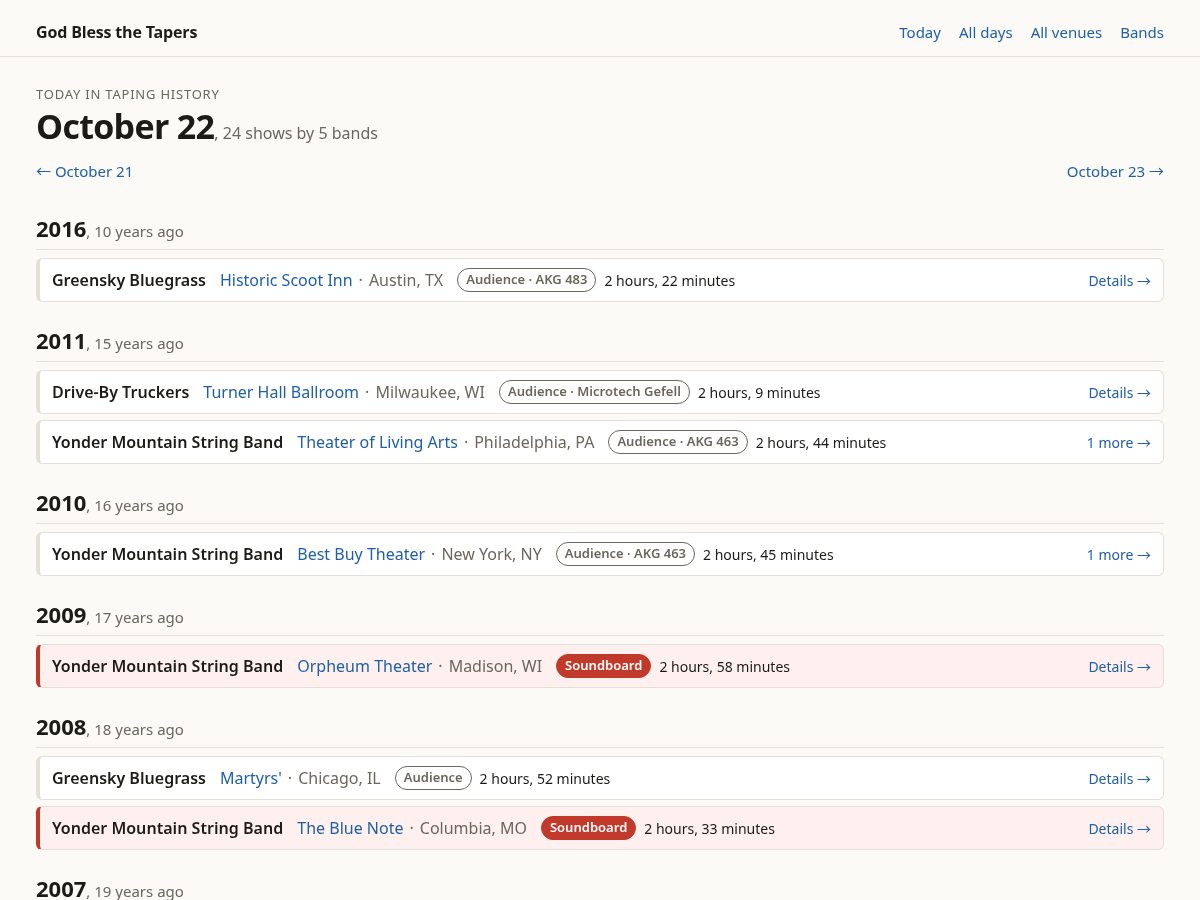This screenshot has height=900, width=1200.
Task: Click the Soundboard badge on The Blue Note row
Action: pos(588,828)
